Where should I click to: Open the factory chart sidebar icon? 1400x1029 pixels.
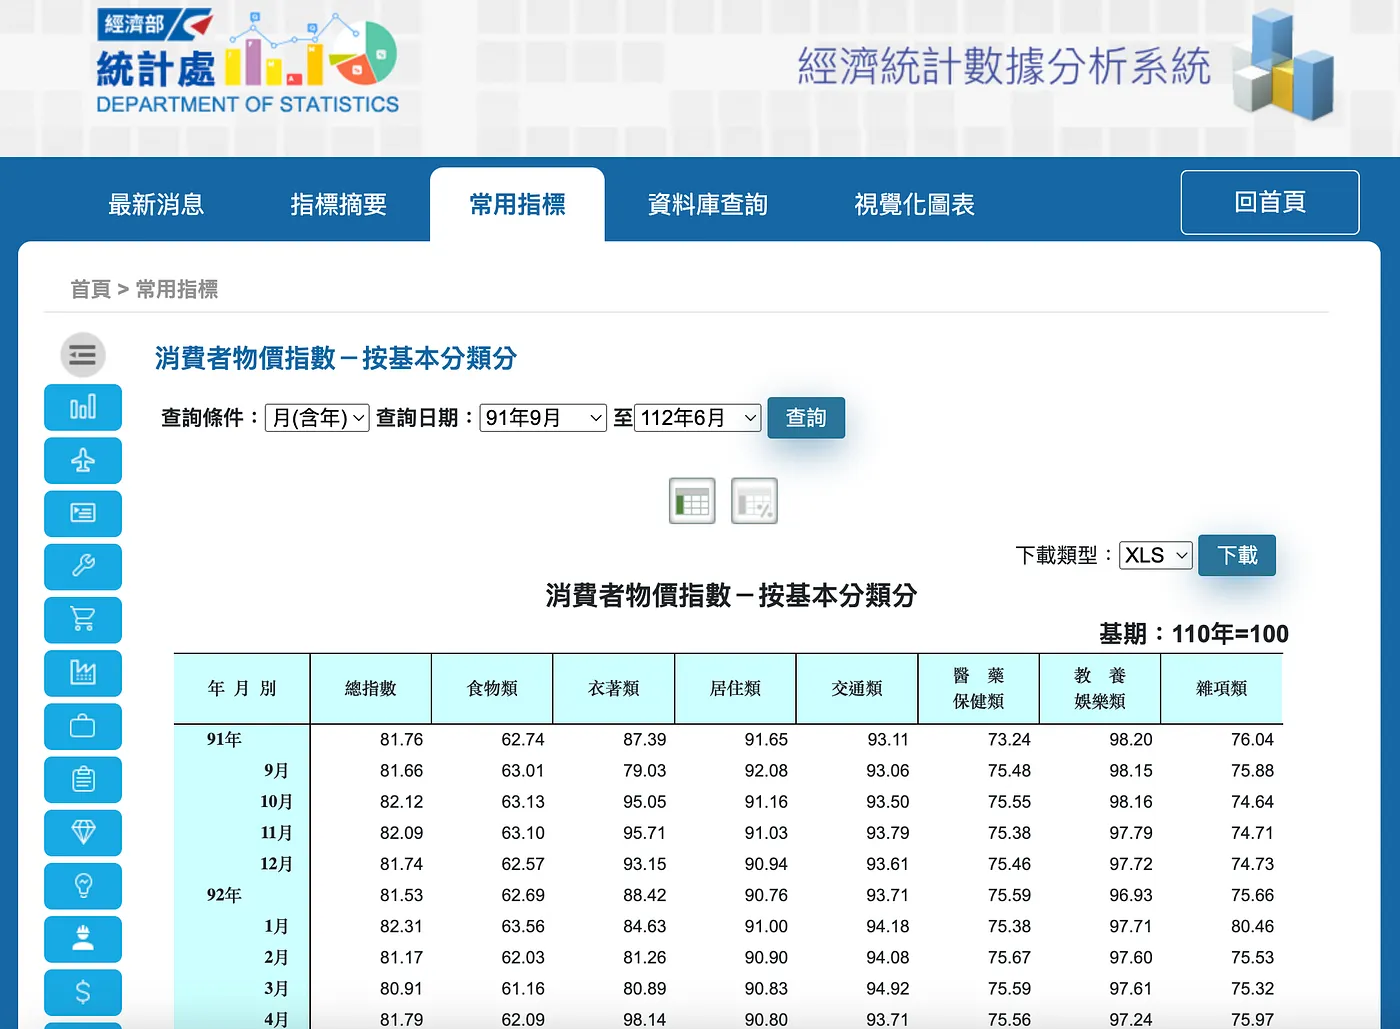[x=83, y=673]
